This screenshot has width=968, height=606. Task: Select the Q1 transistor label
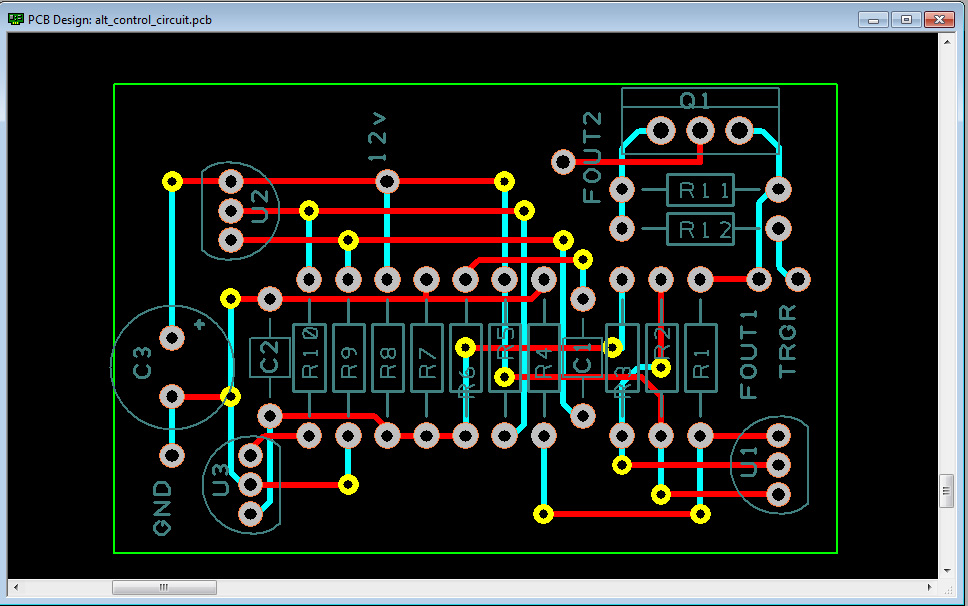coord(695,100)
